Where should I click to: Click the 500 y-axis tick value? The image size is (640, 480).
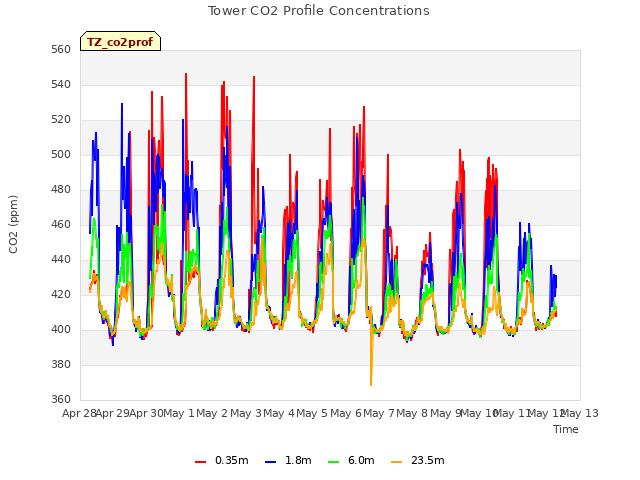point(61,155)
